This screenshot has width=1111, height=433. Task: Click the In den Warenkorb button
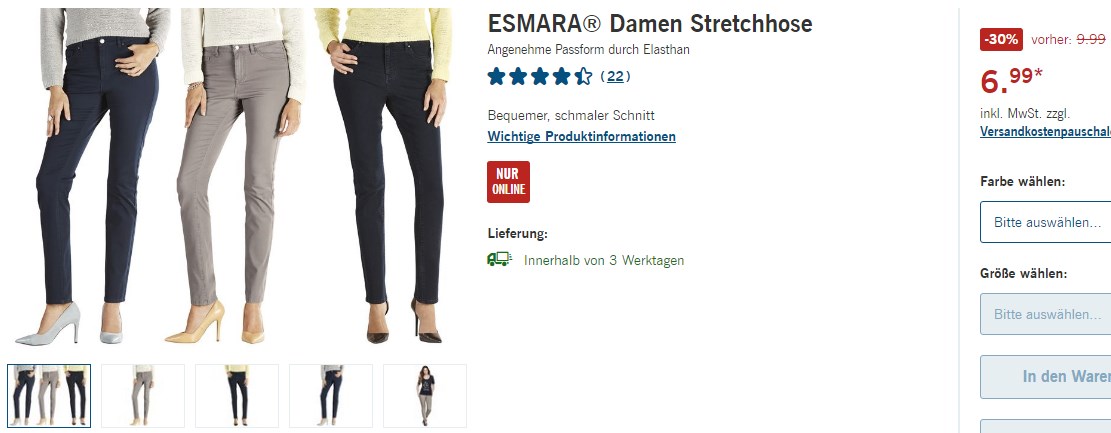pos(1045,376)
